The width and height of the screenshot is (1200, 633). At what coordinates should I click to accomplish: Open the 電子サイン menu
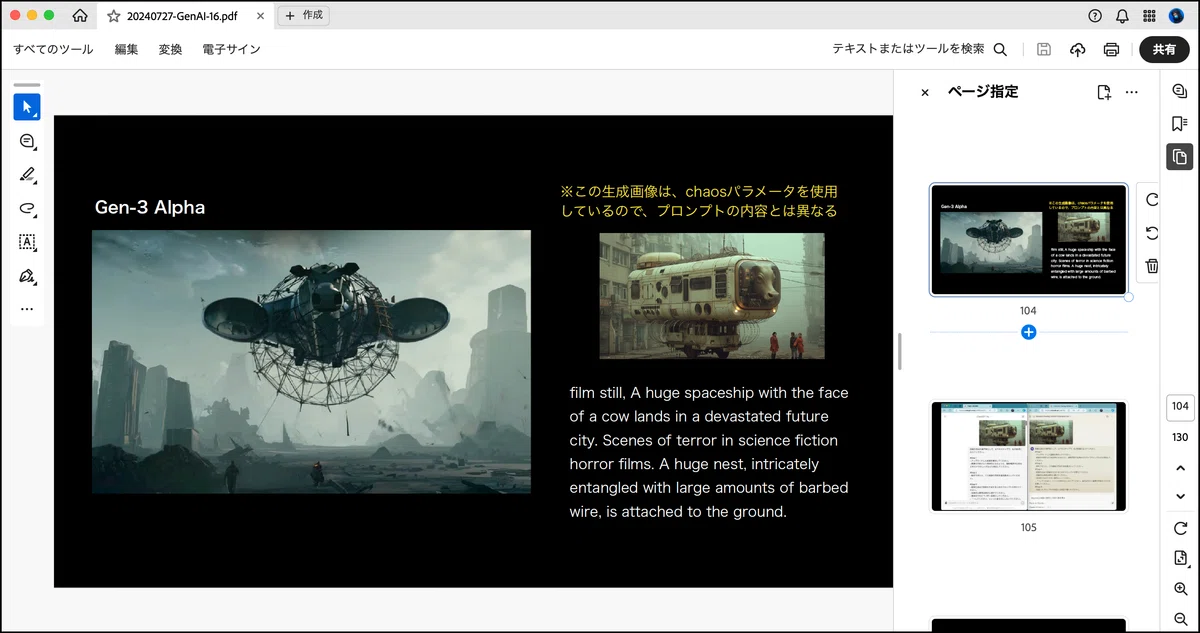[x=231, y=49]
